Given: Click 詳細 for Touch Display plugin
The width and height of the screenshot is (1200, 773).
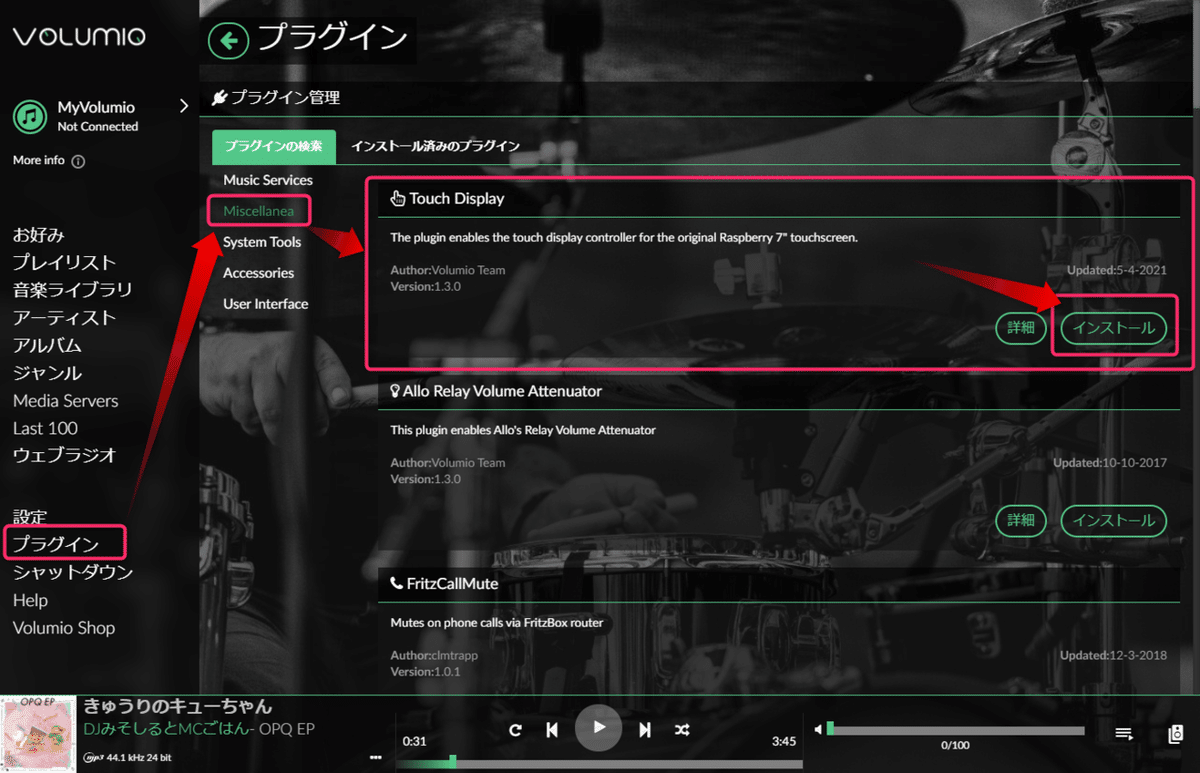Looking at the screenshot, I should pos(1021,328).
